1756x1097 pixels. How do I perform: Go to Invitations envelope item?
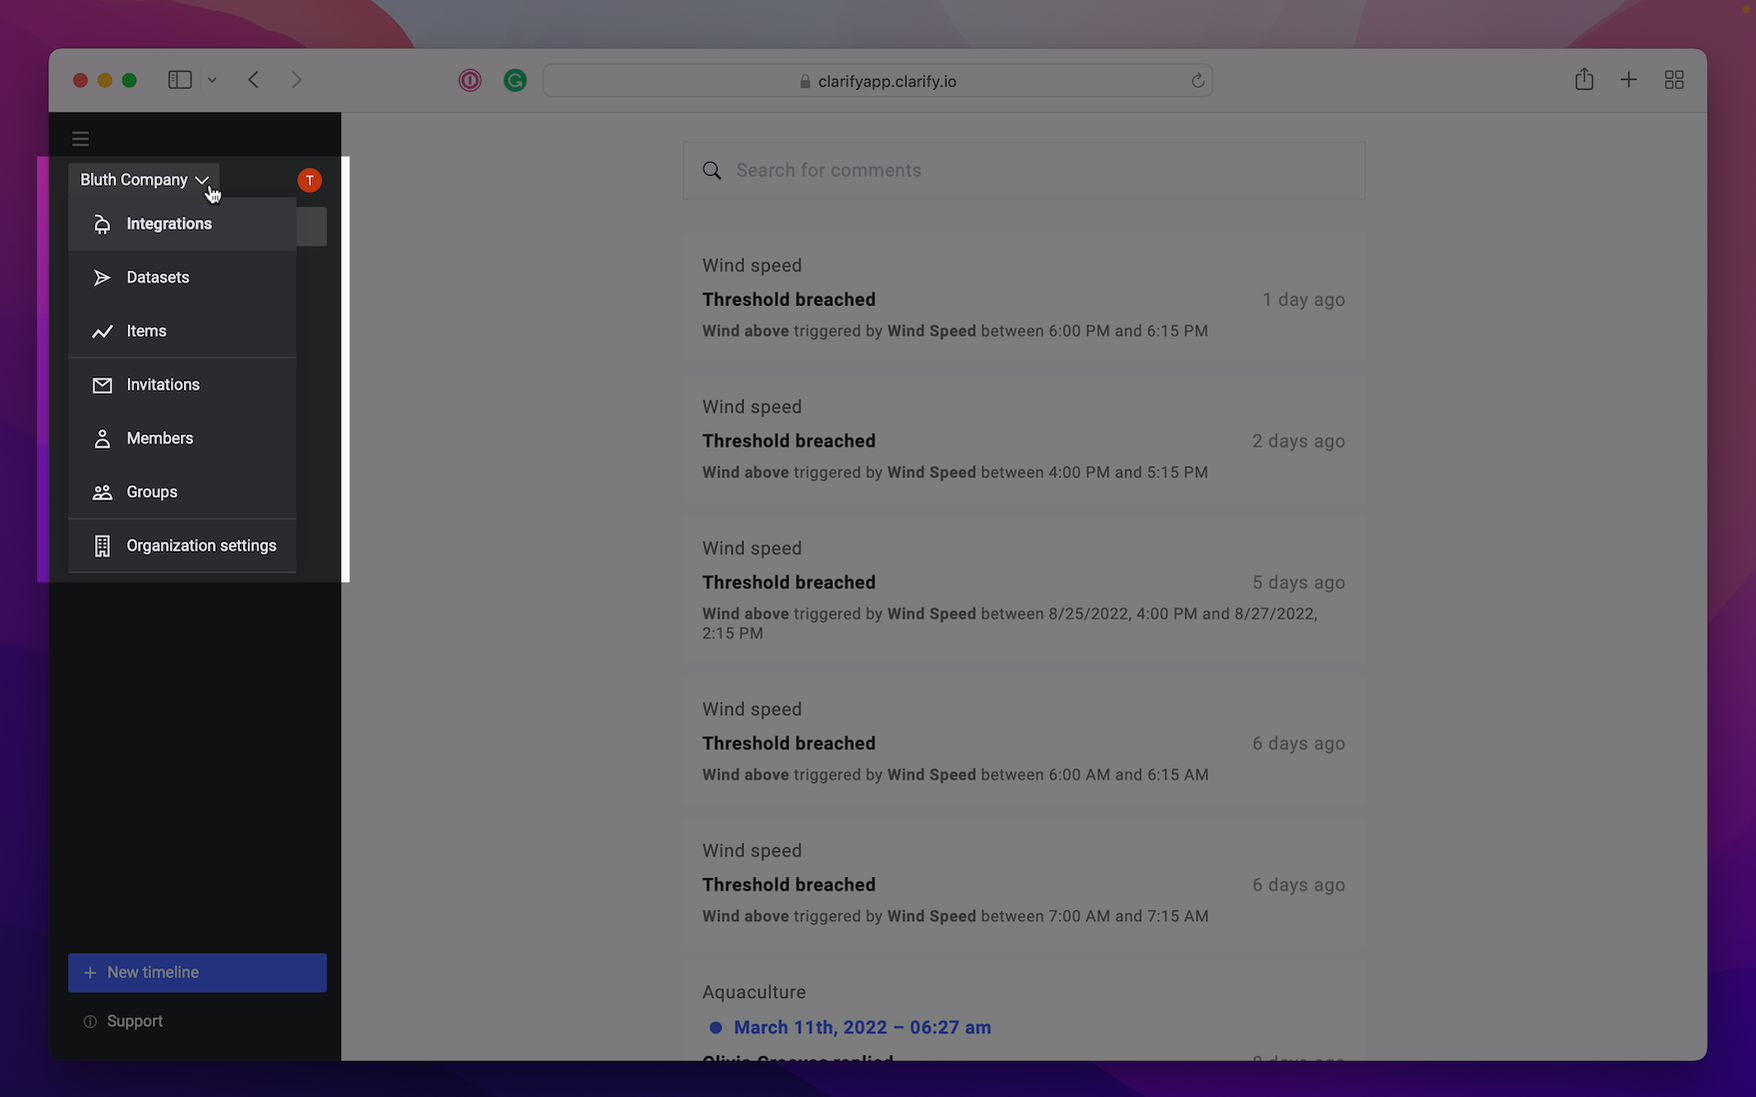pos(182,385)
